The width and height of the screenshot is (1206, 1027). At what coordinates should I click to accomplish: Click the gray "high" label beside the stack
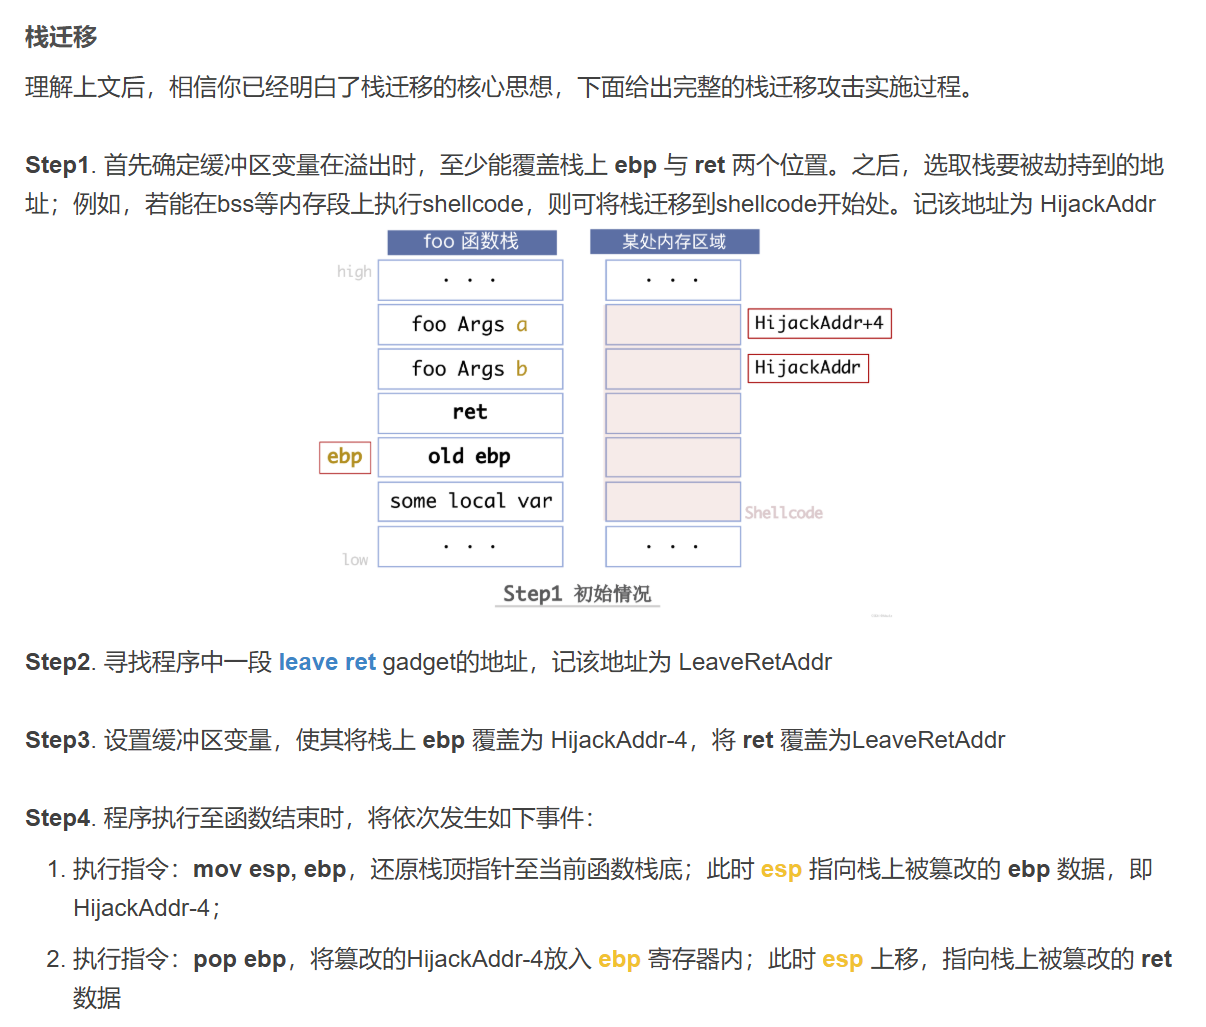[354, 272]
